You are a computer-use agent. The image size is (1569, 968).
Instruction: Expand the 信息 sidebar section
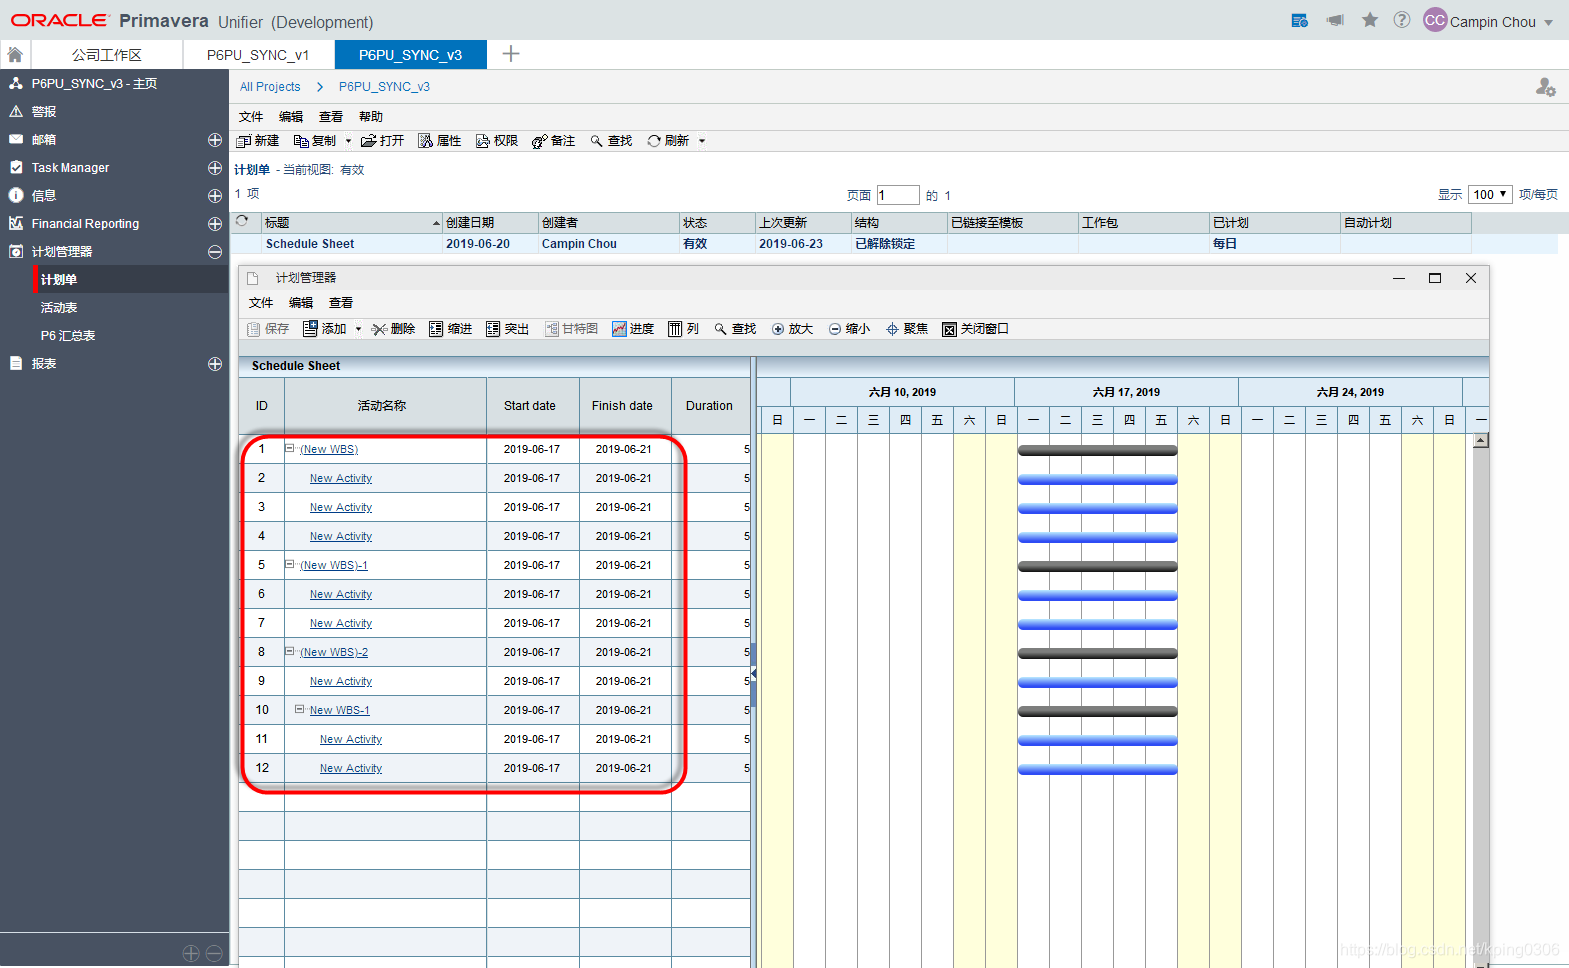215,196
